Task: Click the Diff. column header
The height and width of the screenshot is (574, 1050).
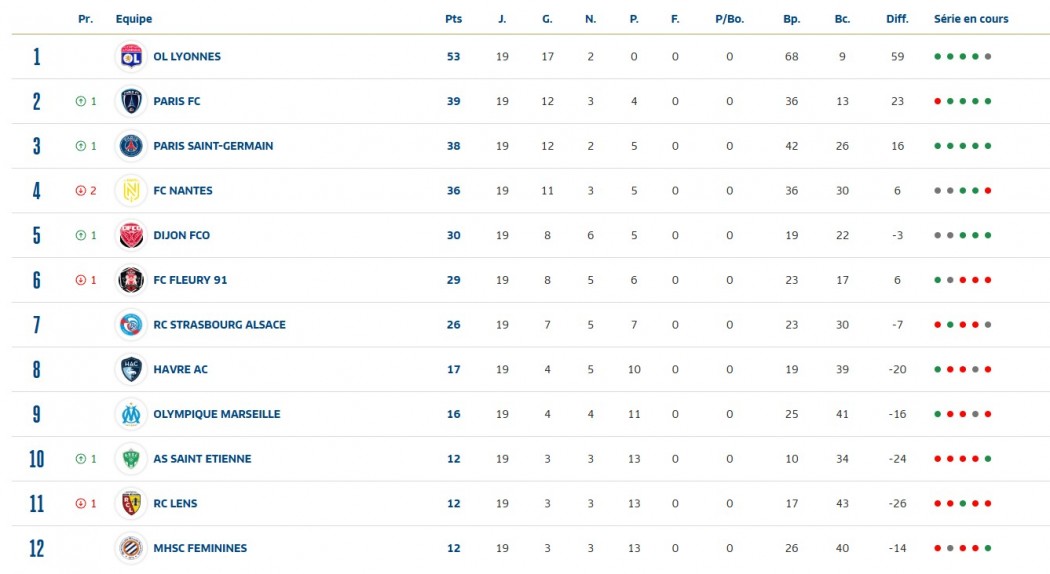Action: (897, 19)
